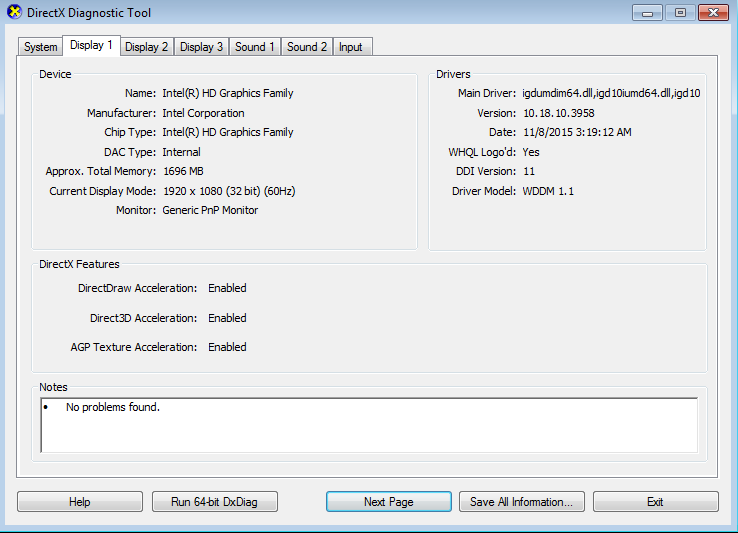Click the driver Version number 10.18.10.3958
The width and height of the screenshot is (738, 533).
coord(558,113)
